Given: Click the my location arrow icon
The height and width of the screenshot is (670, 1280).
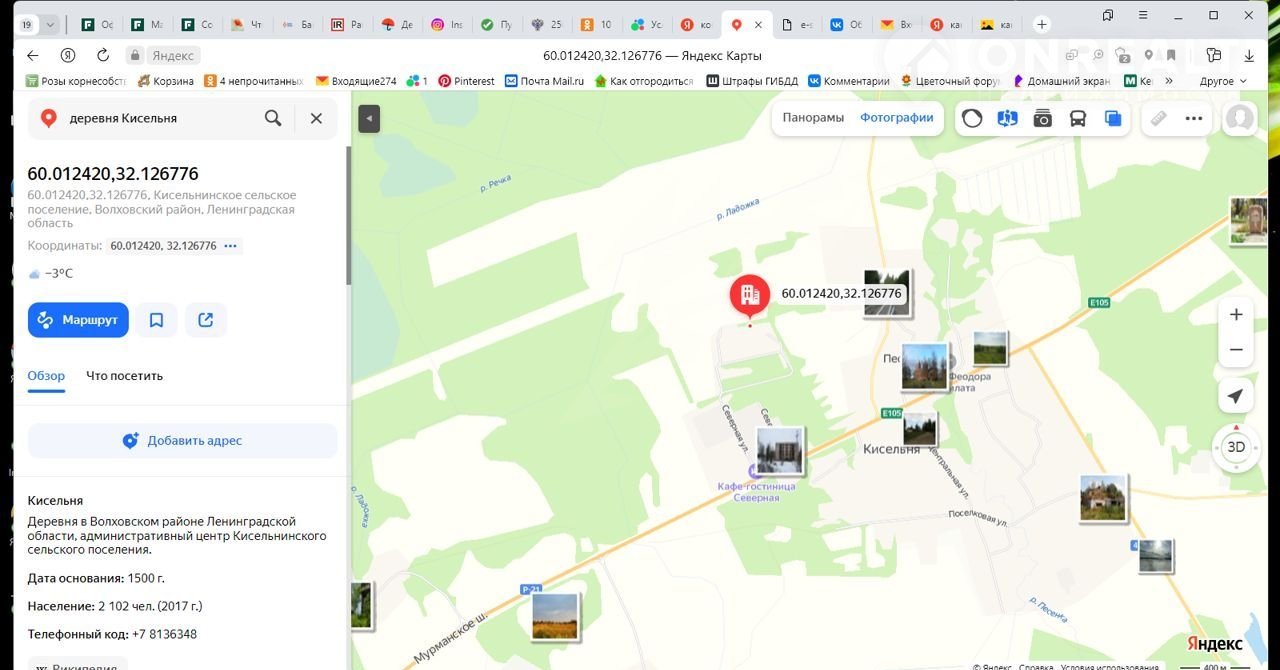Looking at the screenshot, I should 1236,396.
